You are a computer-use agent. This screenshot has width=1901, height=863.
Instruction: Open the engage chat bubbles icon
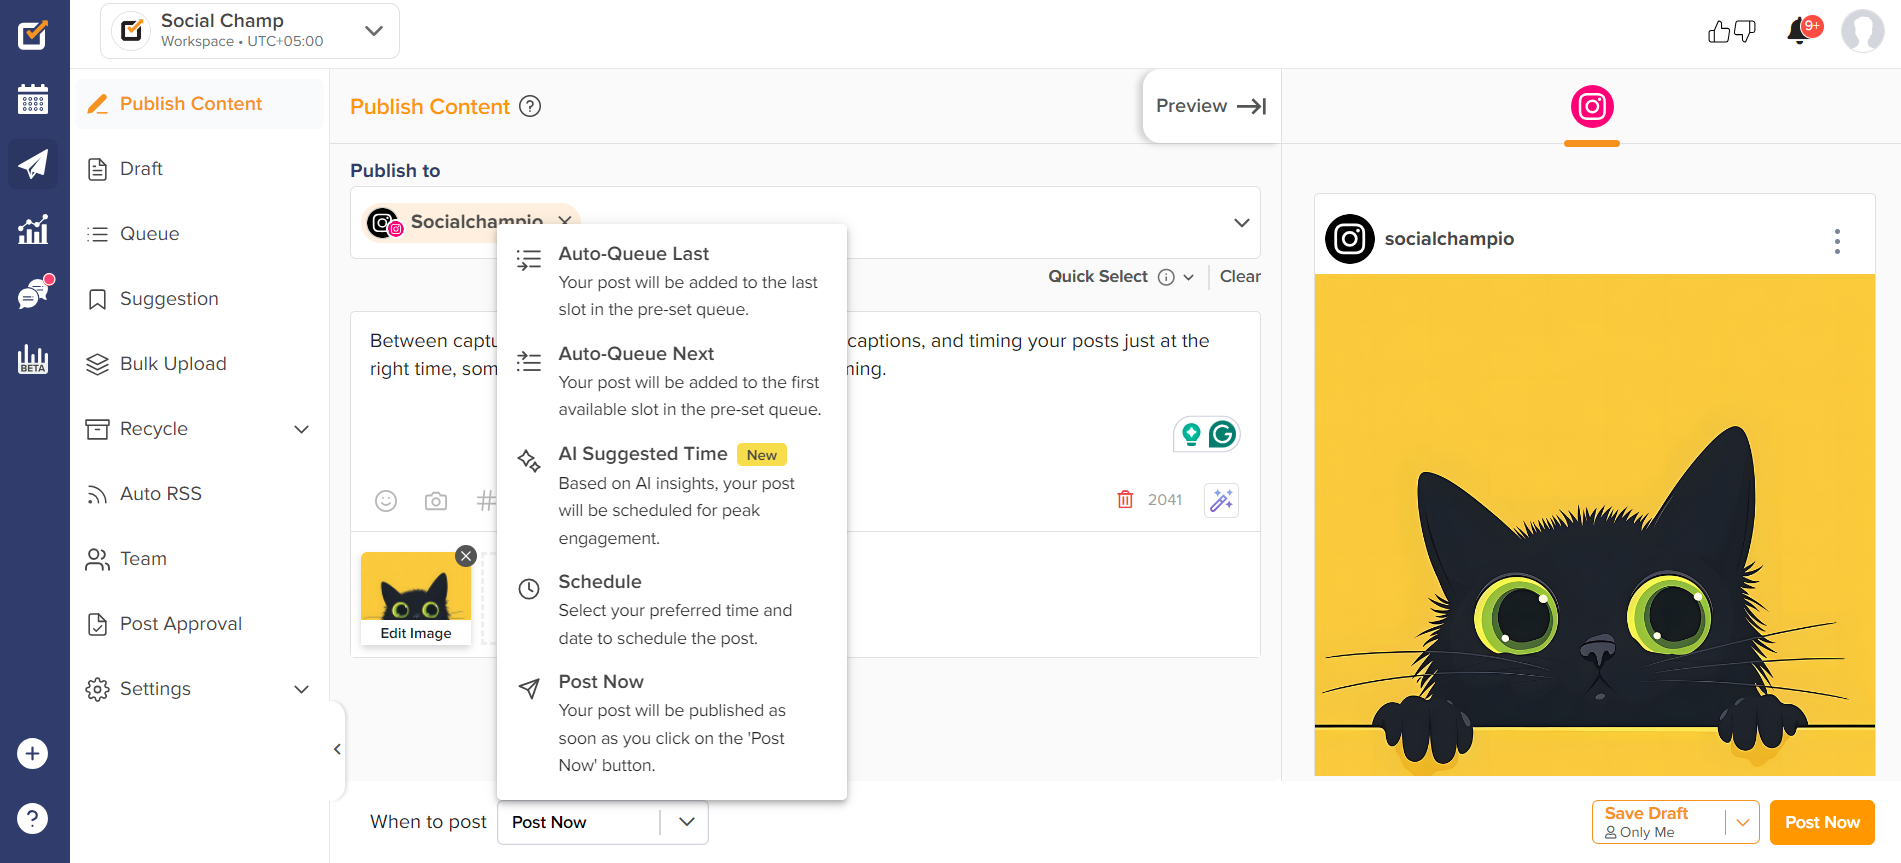tap(35, 293)
